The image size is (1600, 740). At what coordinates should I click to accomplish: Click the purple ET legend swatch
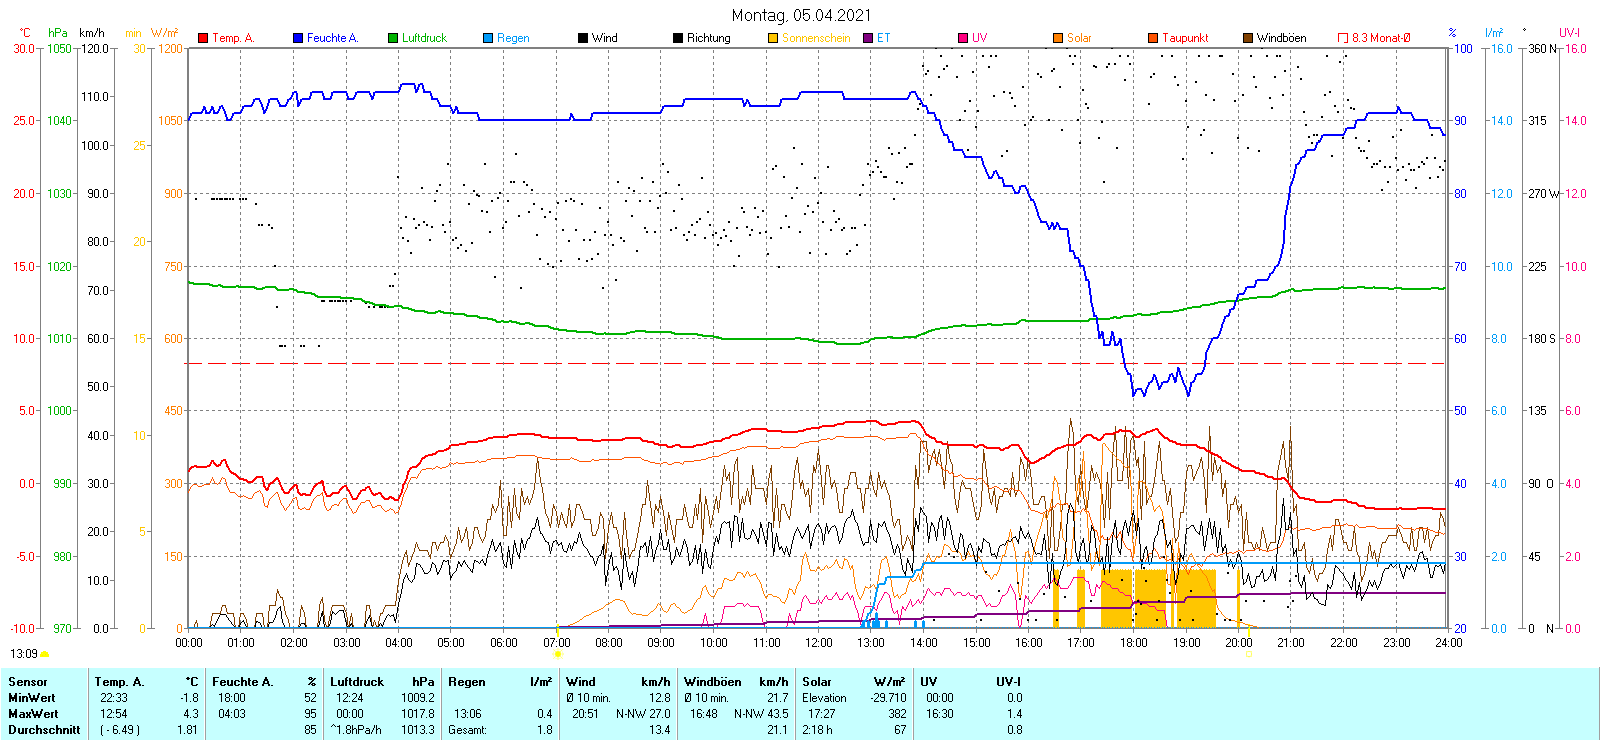pyautogui.click(x=868, y=38)
